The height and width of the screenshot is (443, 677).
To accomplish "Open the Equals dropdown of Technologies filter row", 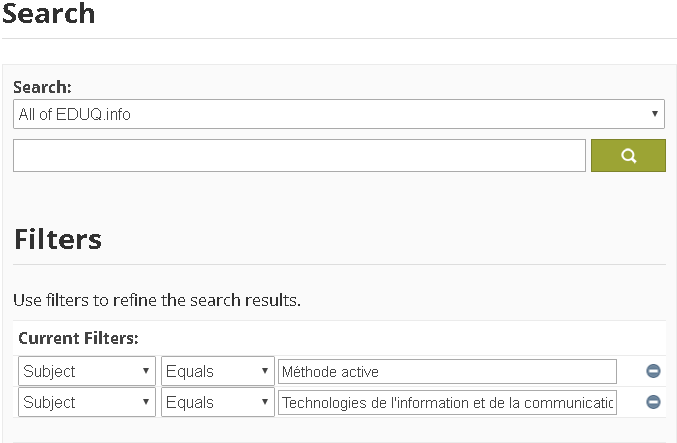I will point(218,402).
